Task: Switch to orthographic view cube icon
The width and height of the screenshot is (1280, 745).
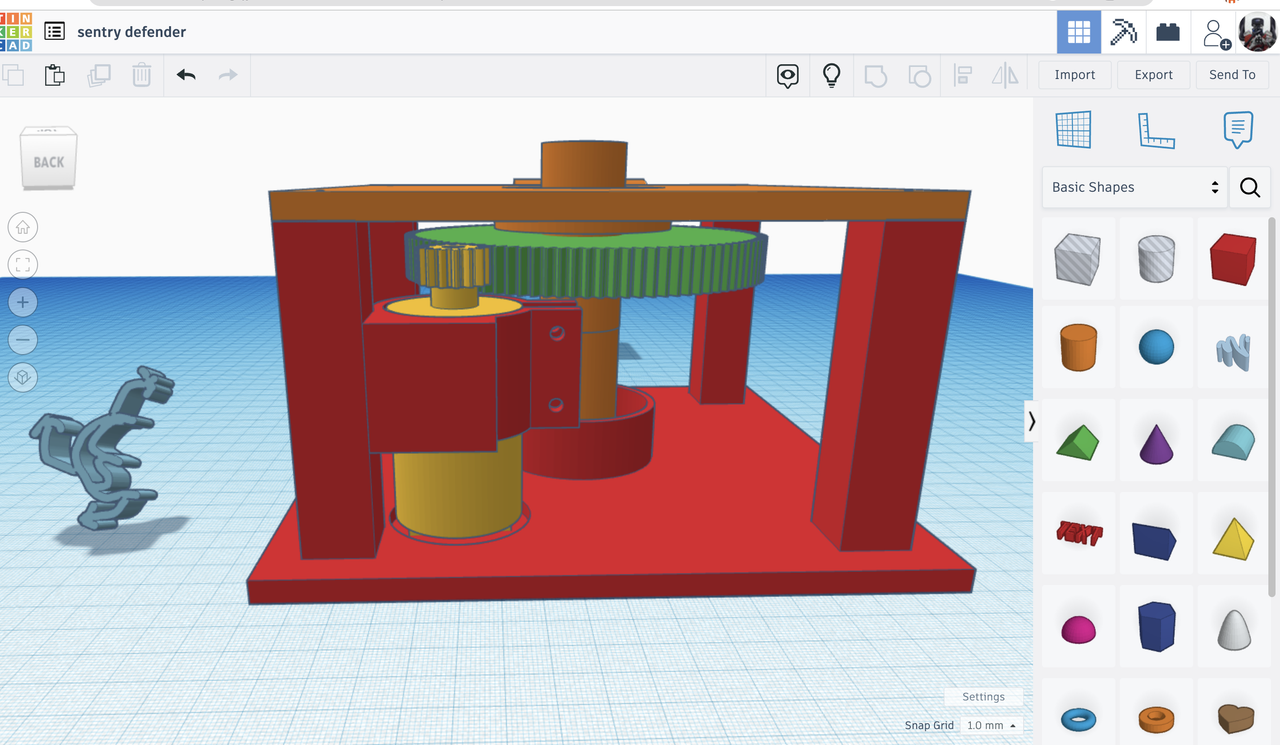Action: (x=23, y=378)
